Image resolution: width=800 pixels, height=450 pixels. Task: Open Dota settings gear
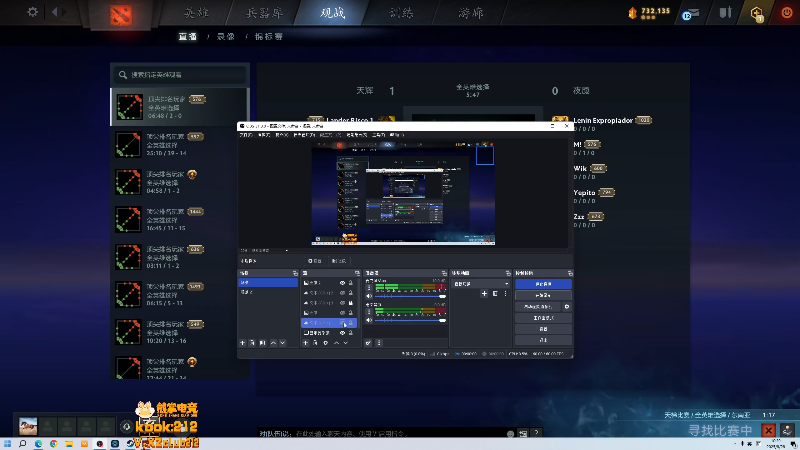[x=33, y=12]
